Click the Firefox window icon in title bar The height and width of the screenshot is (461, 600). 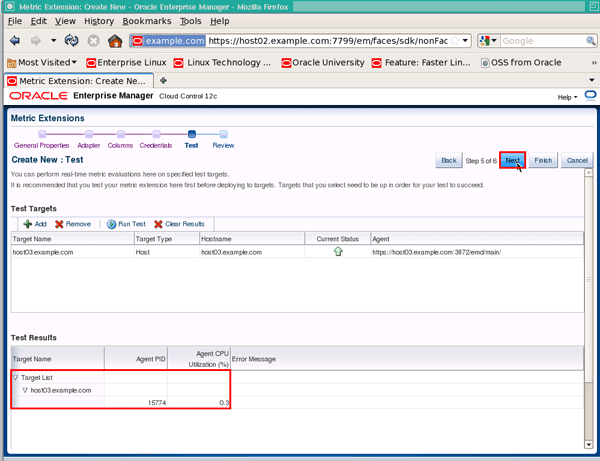point(10,7)
